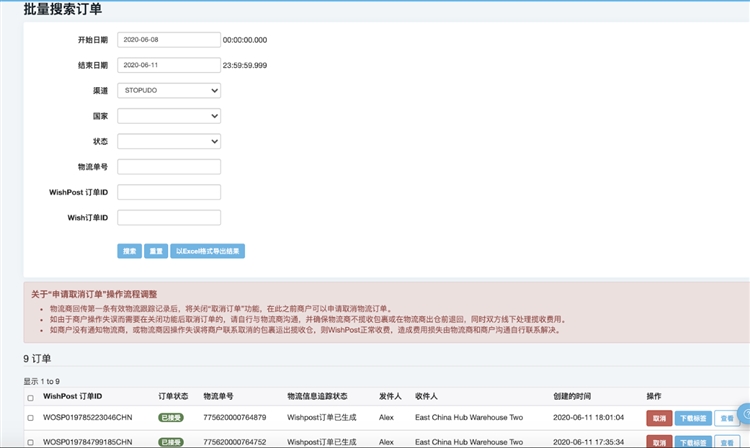This screenshot has width=750, height=448.
Task: Click the help icon at right edge
Action: [745, 414]
